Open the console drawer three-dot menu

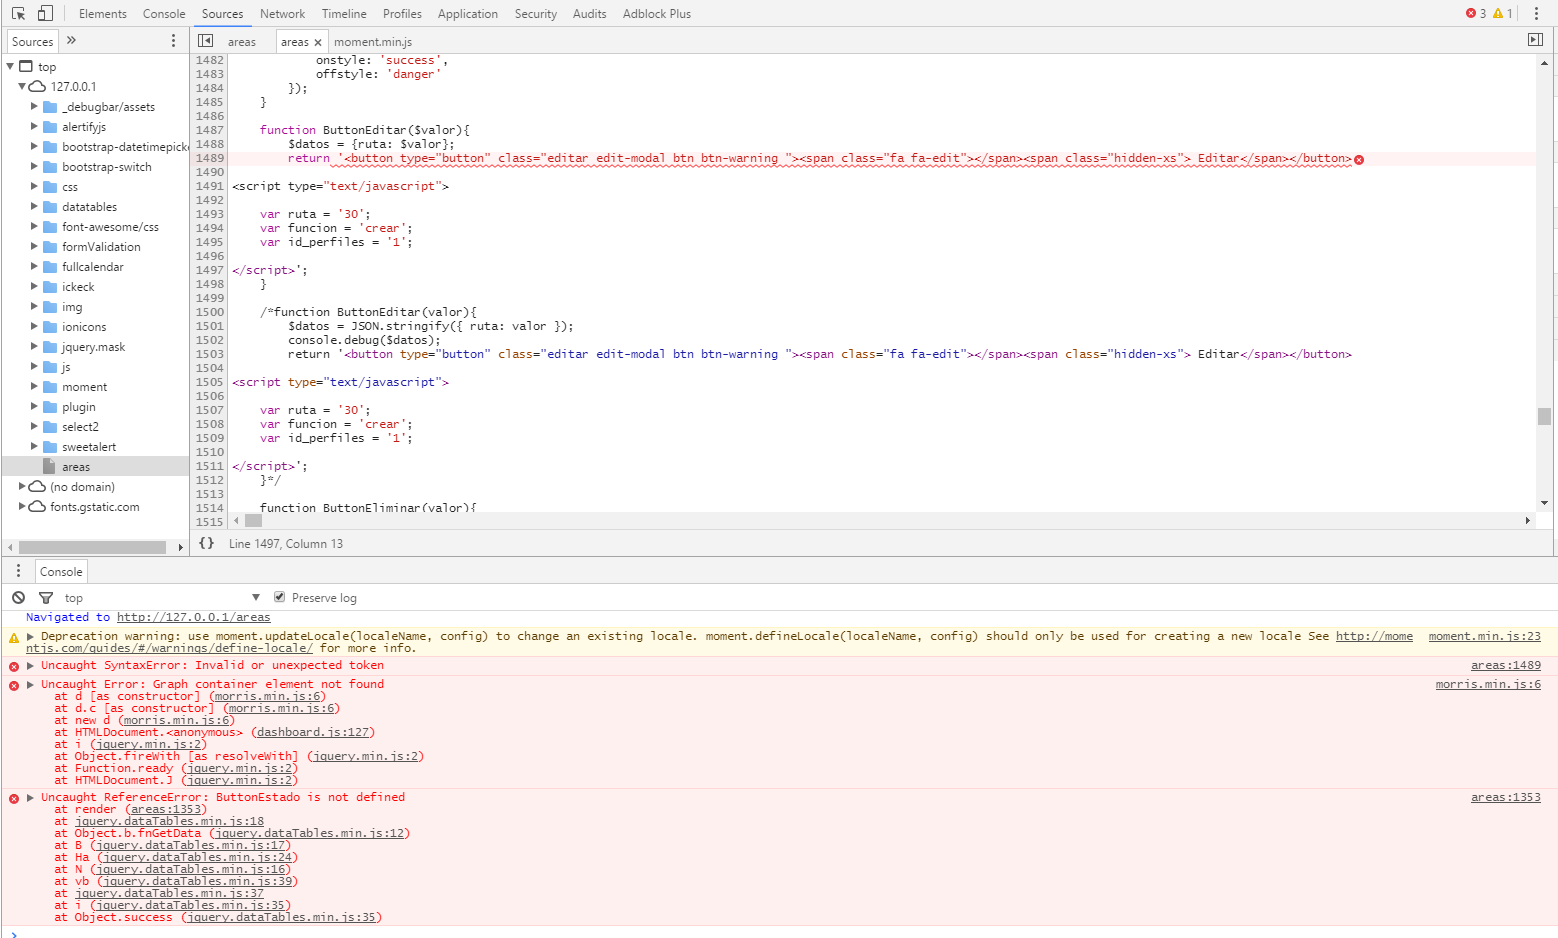click(x=18, y=571)
